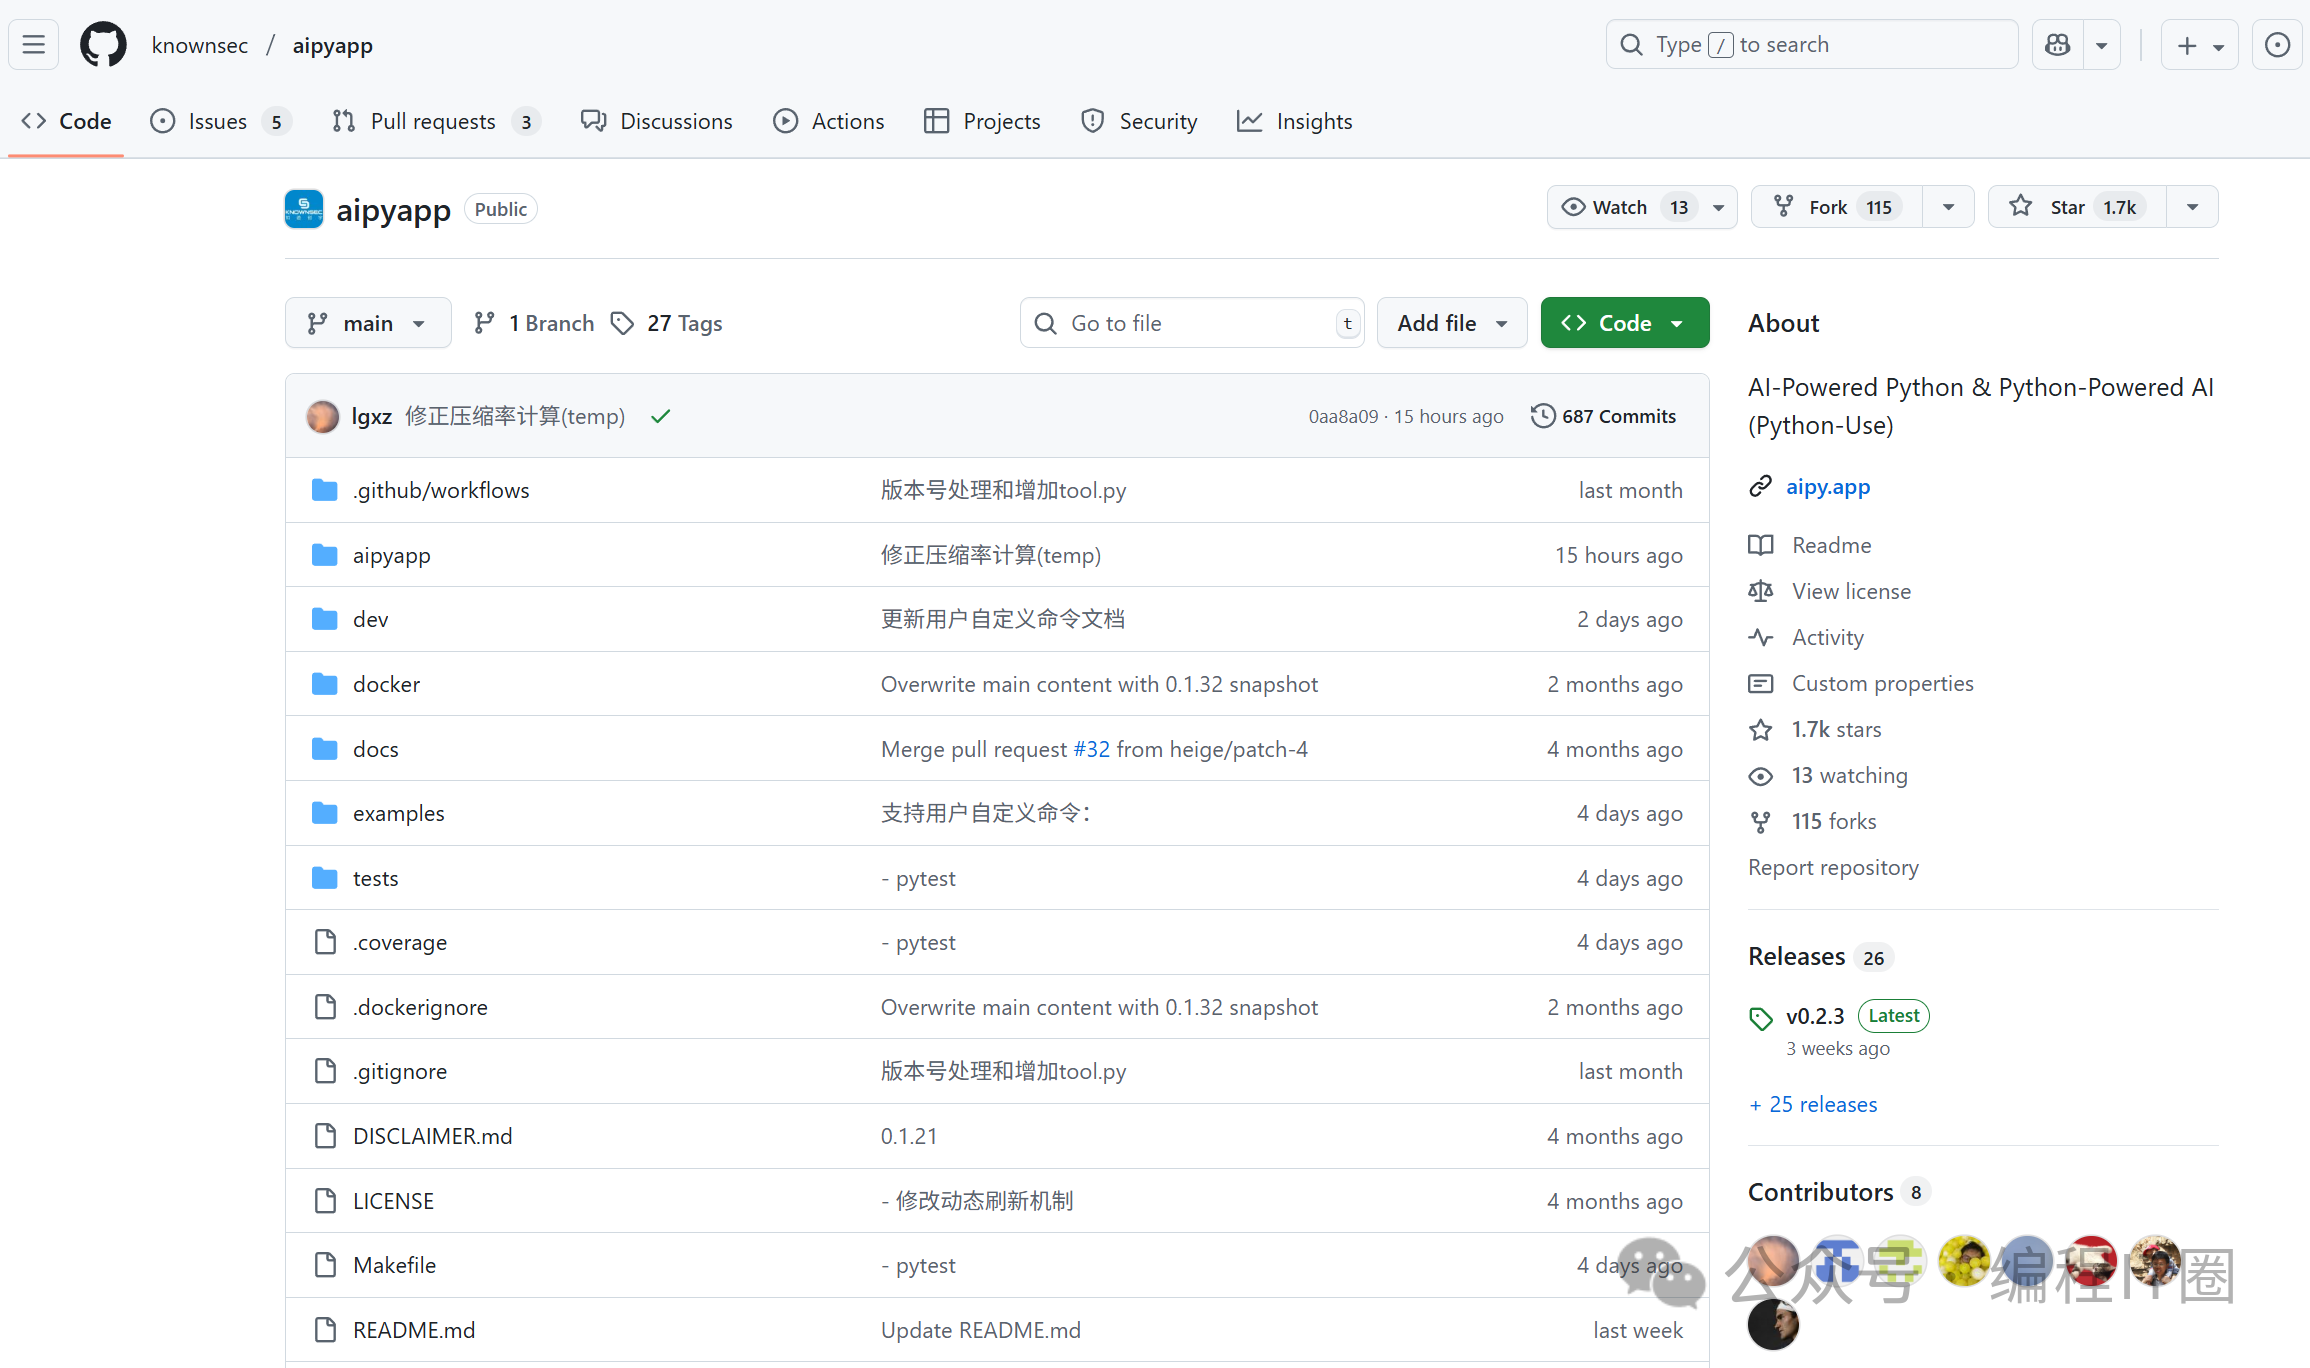
Task: Open the green Code dropdown
Action: (x=1624, y=323)
